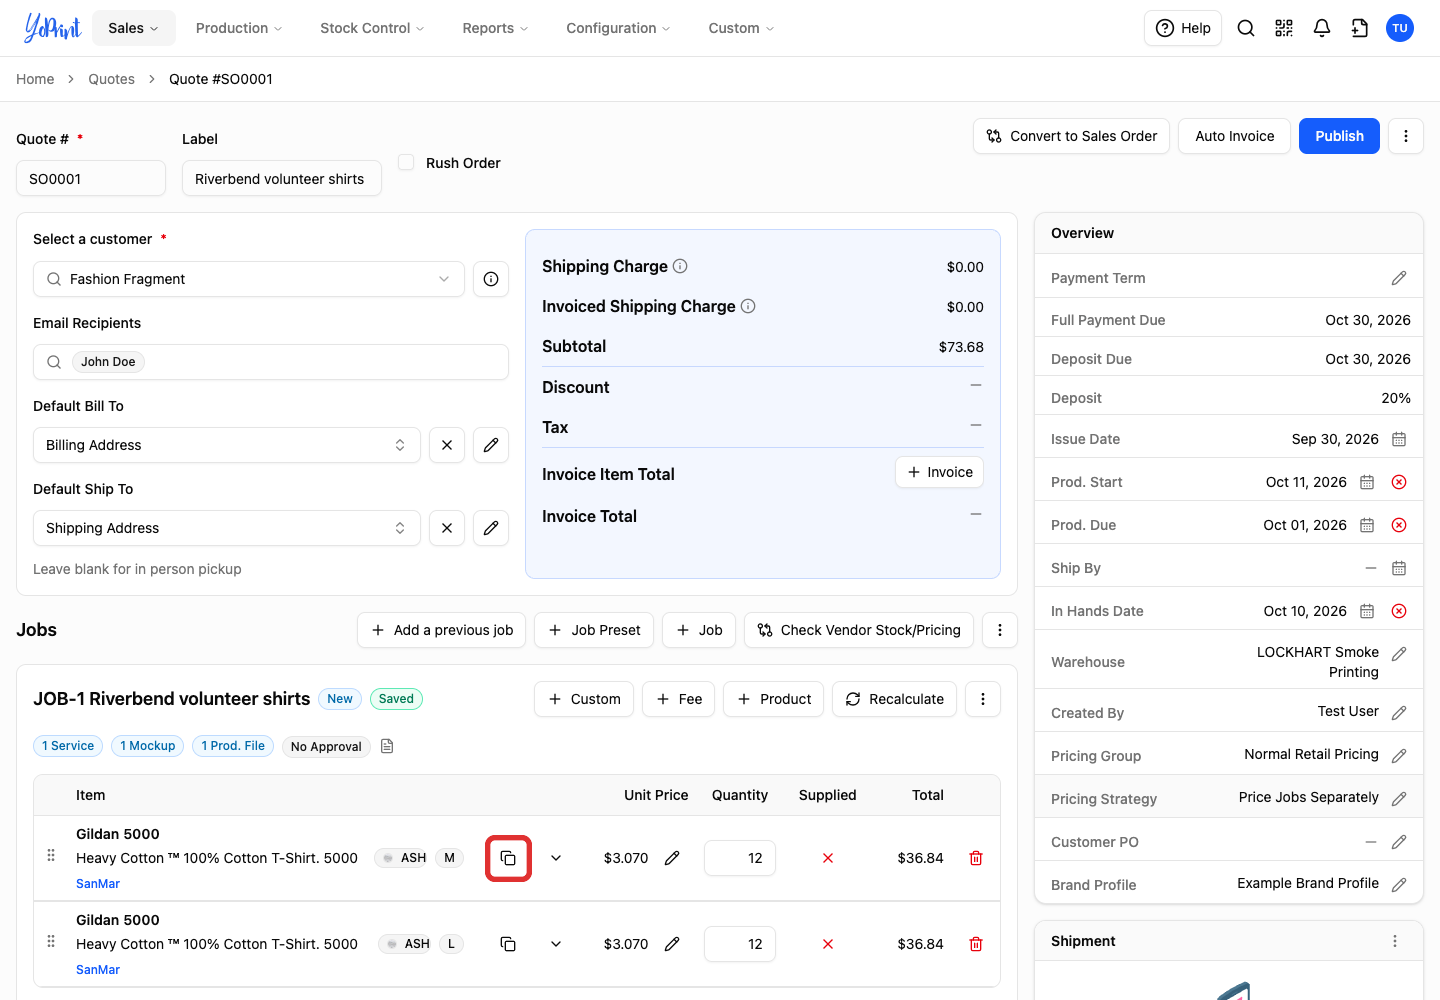Open the Stock Control menu
The width and height of the screenshot is (1440, 1000).
[x=372, y=28]
